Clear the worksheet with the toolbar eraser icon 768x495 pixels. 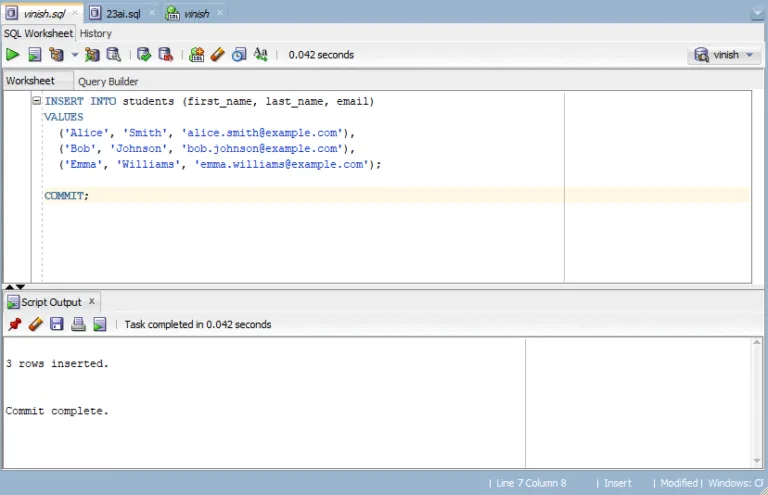click(217, 54)
